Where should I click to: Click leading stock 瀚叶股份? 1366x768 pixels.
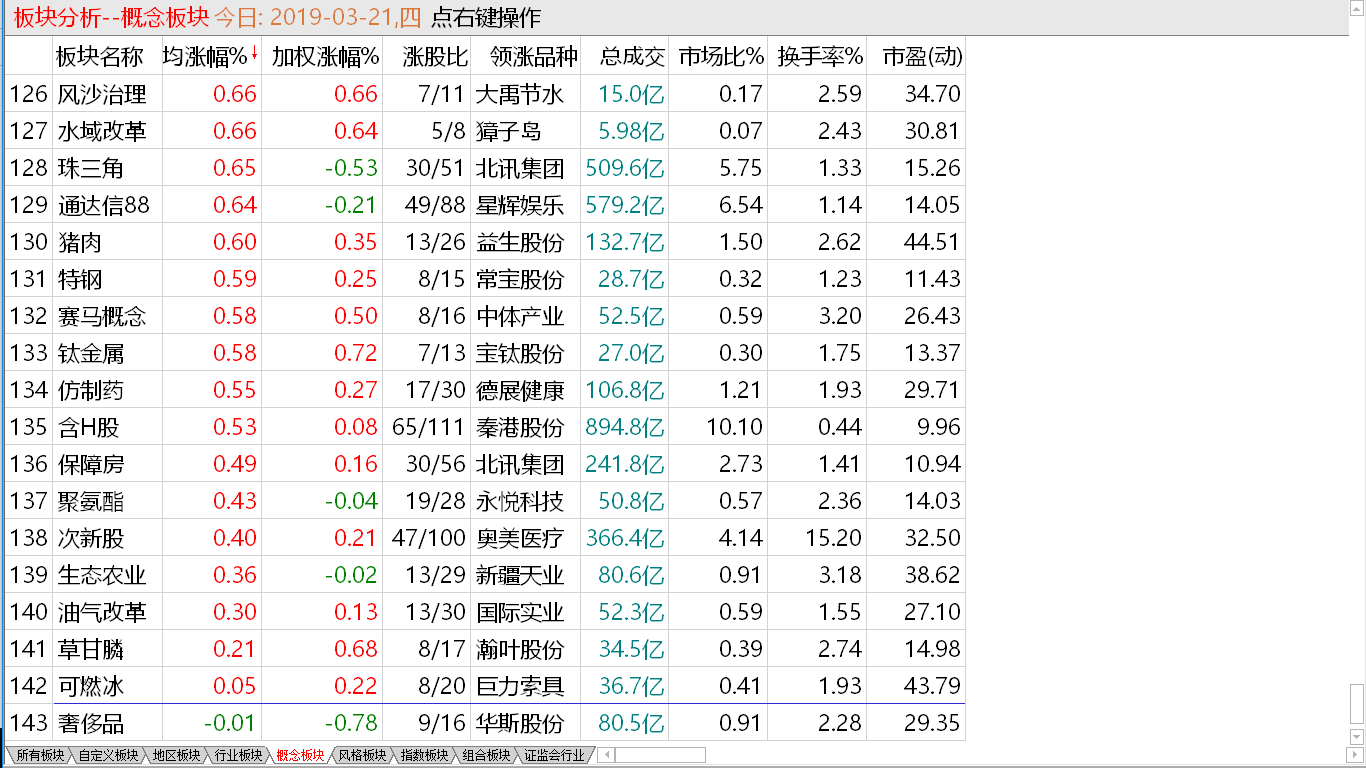520,649
